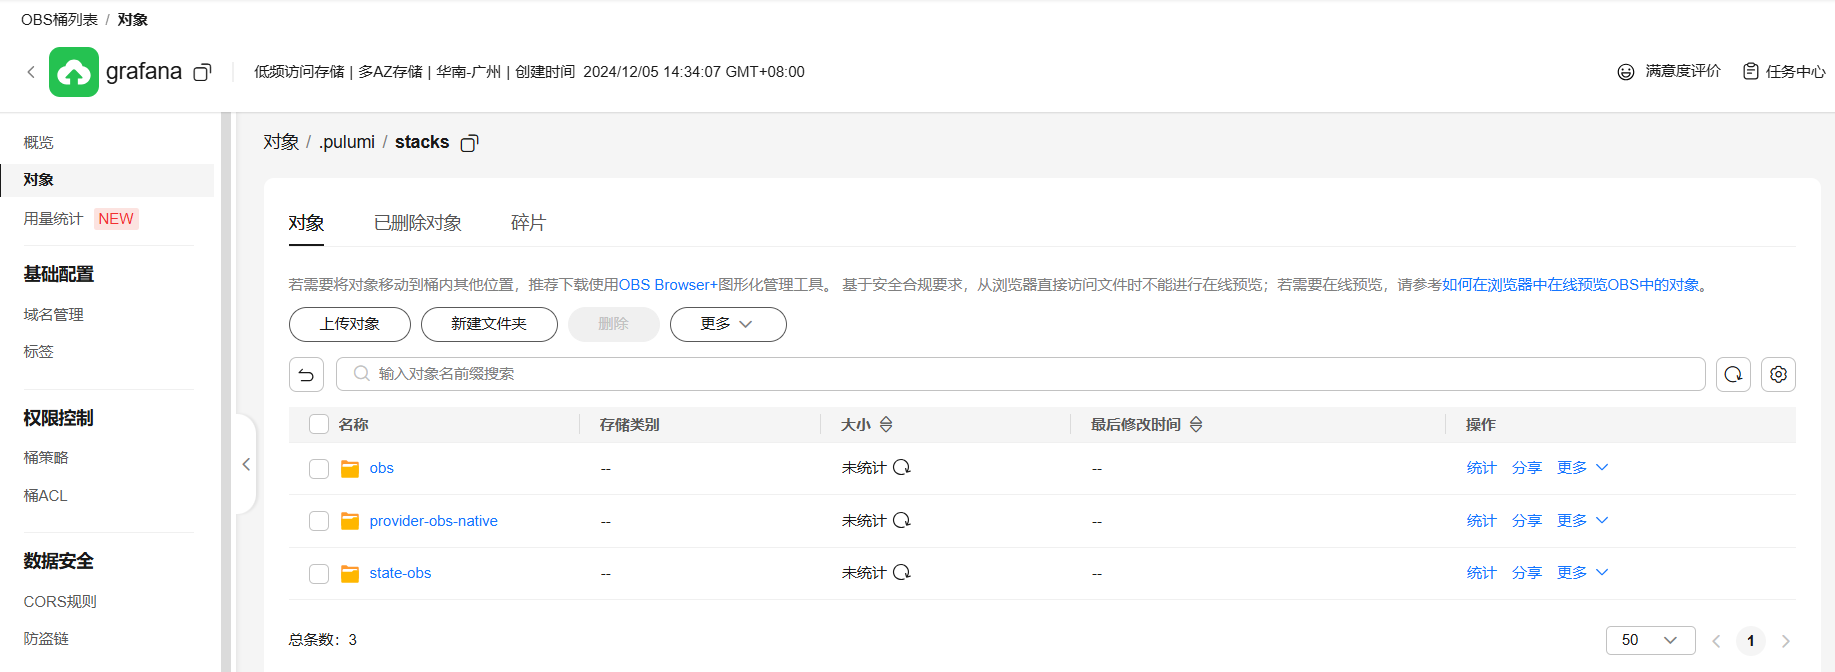Expand 更多 options for state-obs row

pyautogui.click(x=1582, y=573)
